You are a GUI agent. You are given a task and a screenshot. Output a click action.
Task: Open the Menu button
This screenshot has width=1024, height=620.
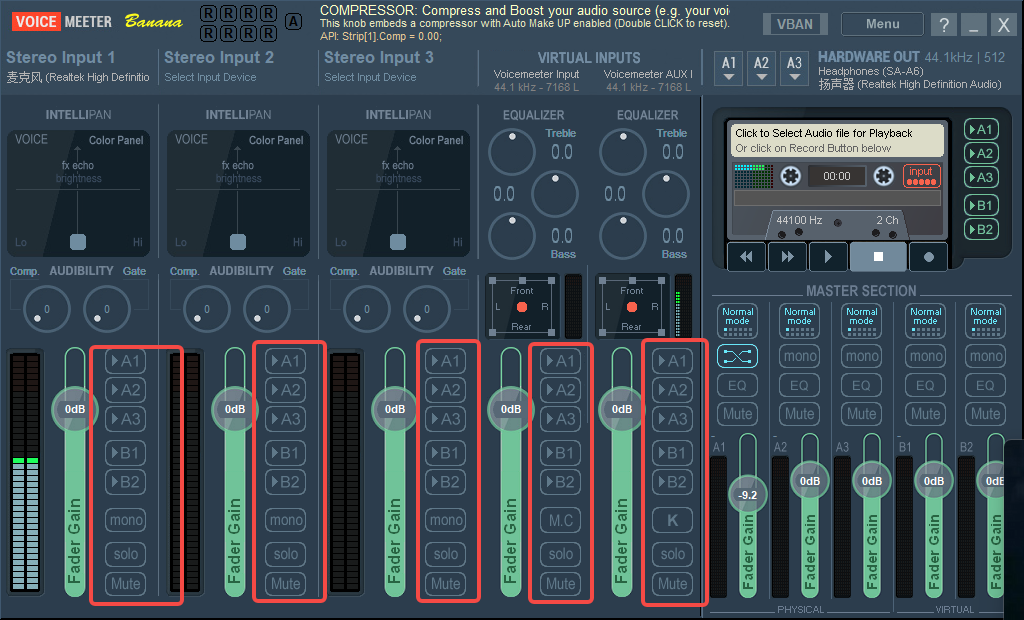coord(882,24)
